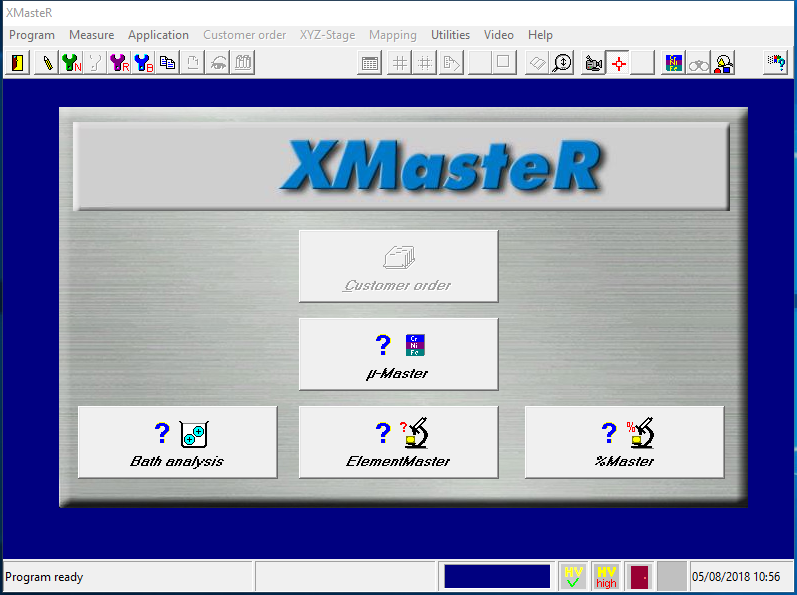Image resolution: width=797 pixels, height=595 pixels.
Task: Expand the Application menu
Action: 158,35
